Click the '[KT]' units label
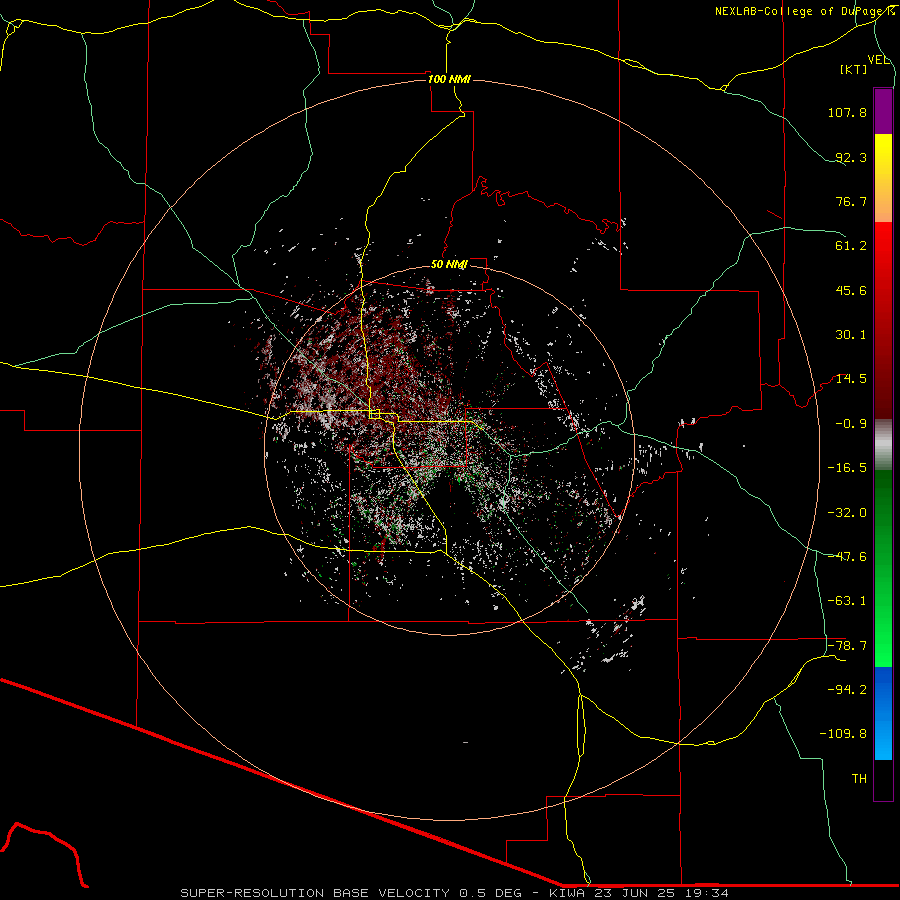Image resolution: width=900 pixels, height=900 pixels. point(854,69)
